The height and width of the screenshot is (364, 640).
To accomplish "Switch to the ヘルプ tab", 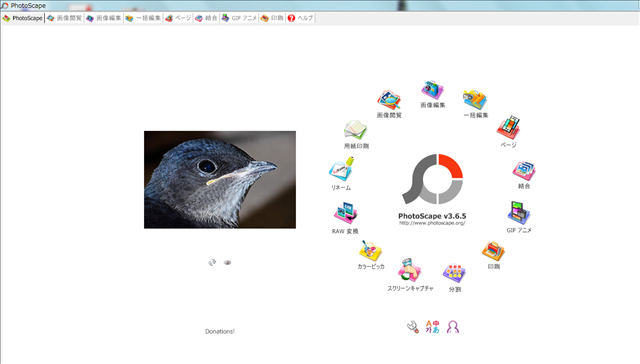I will pos(300,18).
